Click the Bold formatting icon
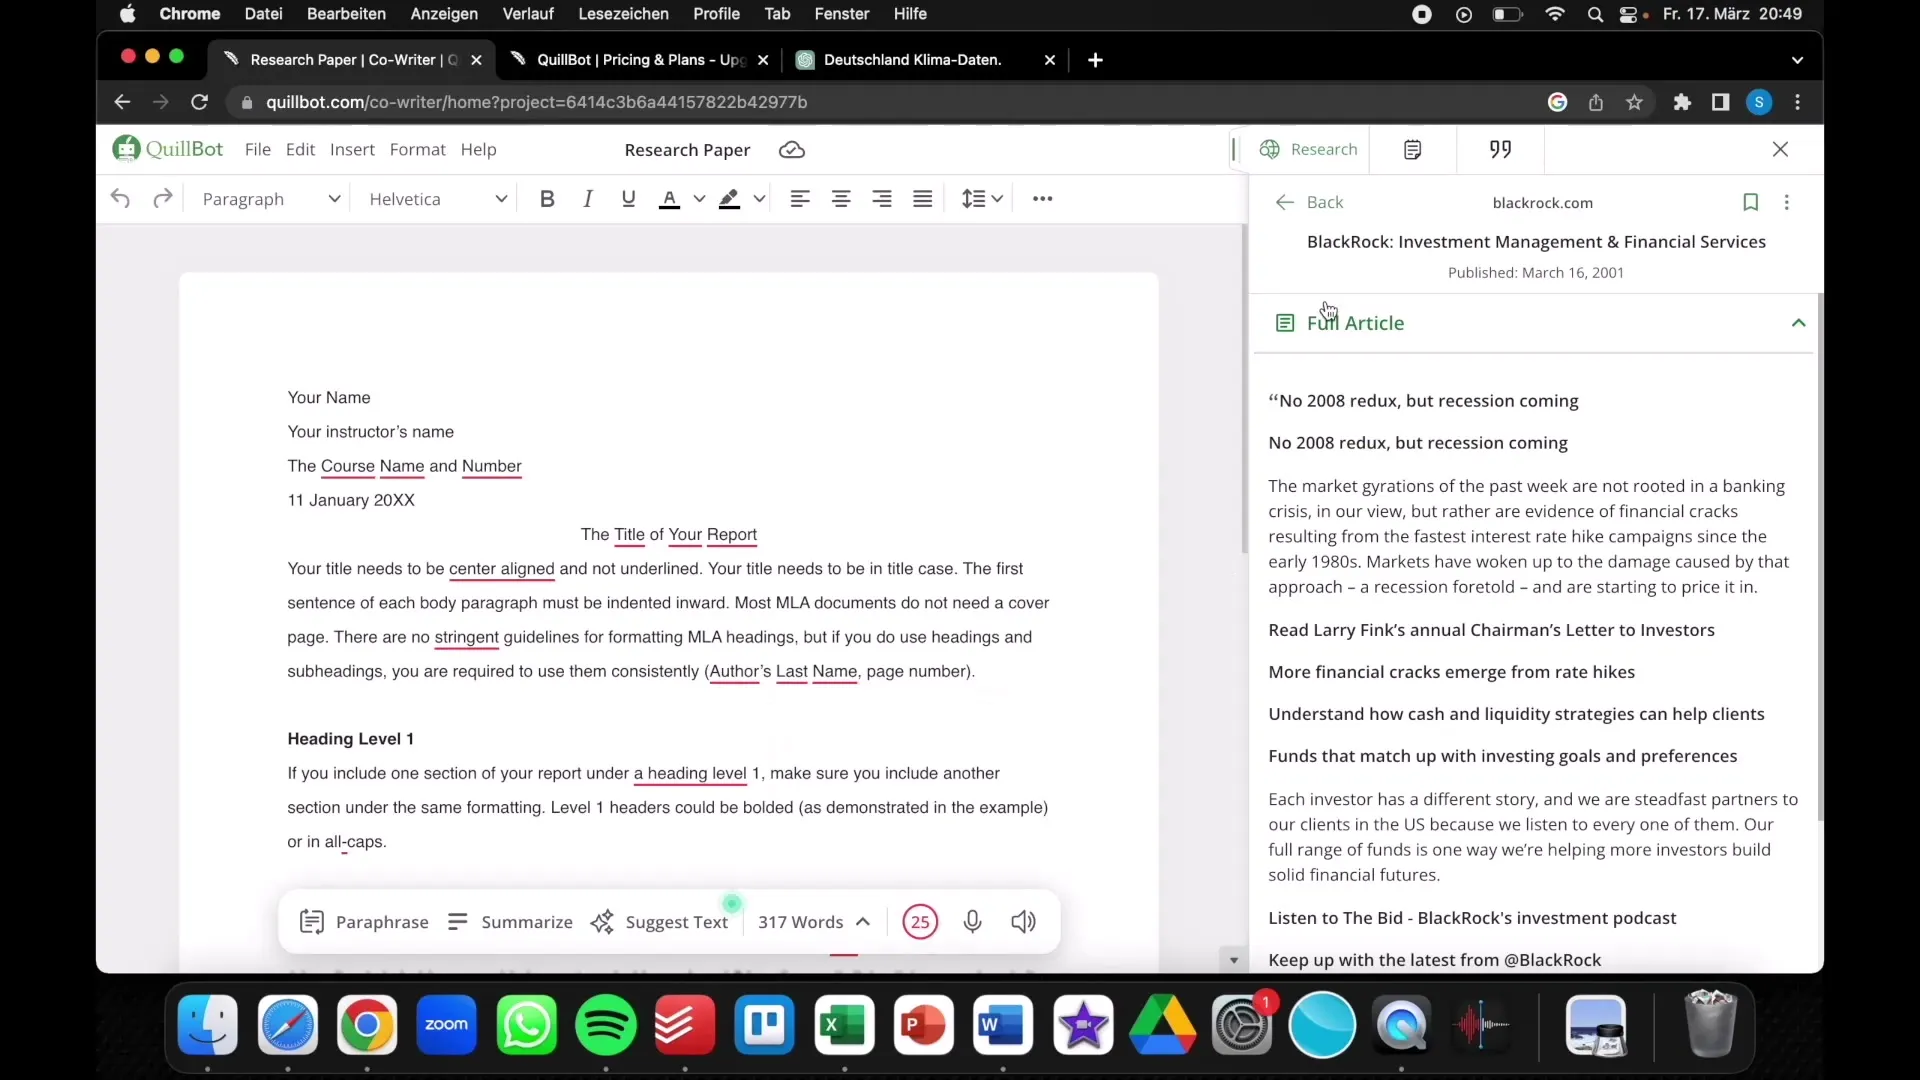This screenshot has width=1920, height=1080. pos(547,198)
